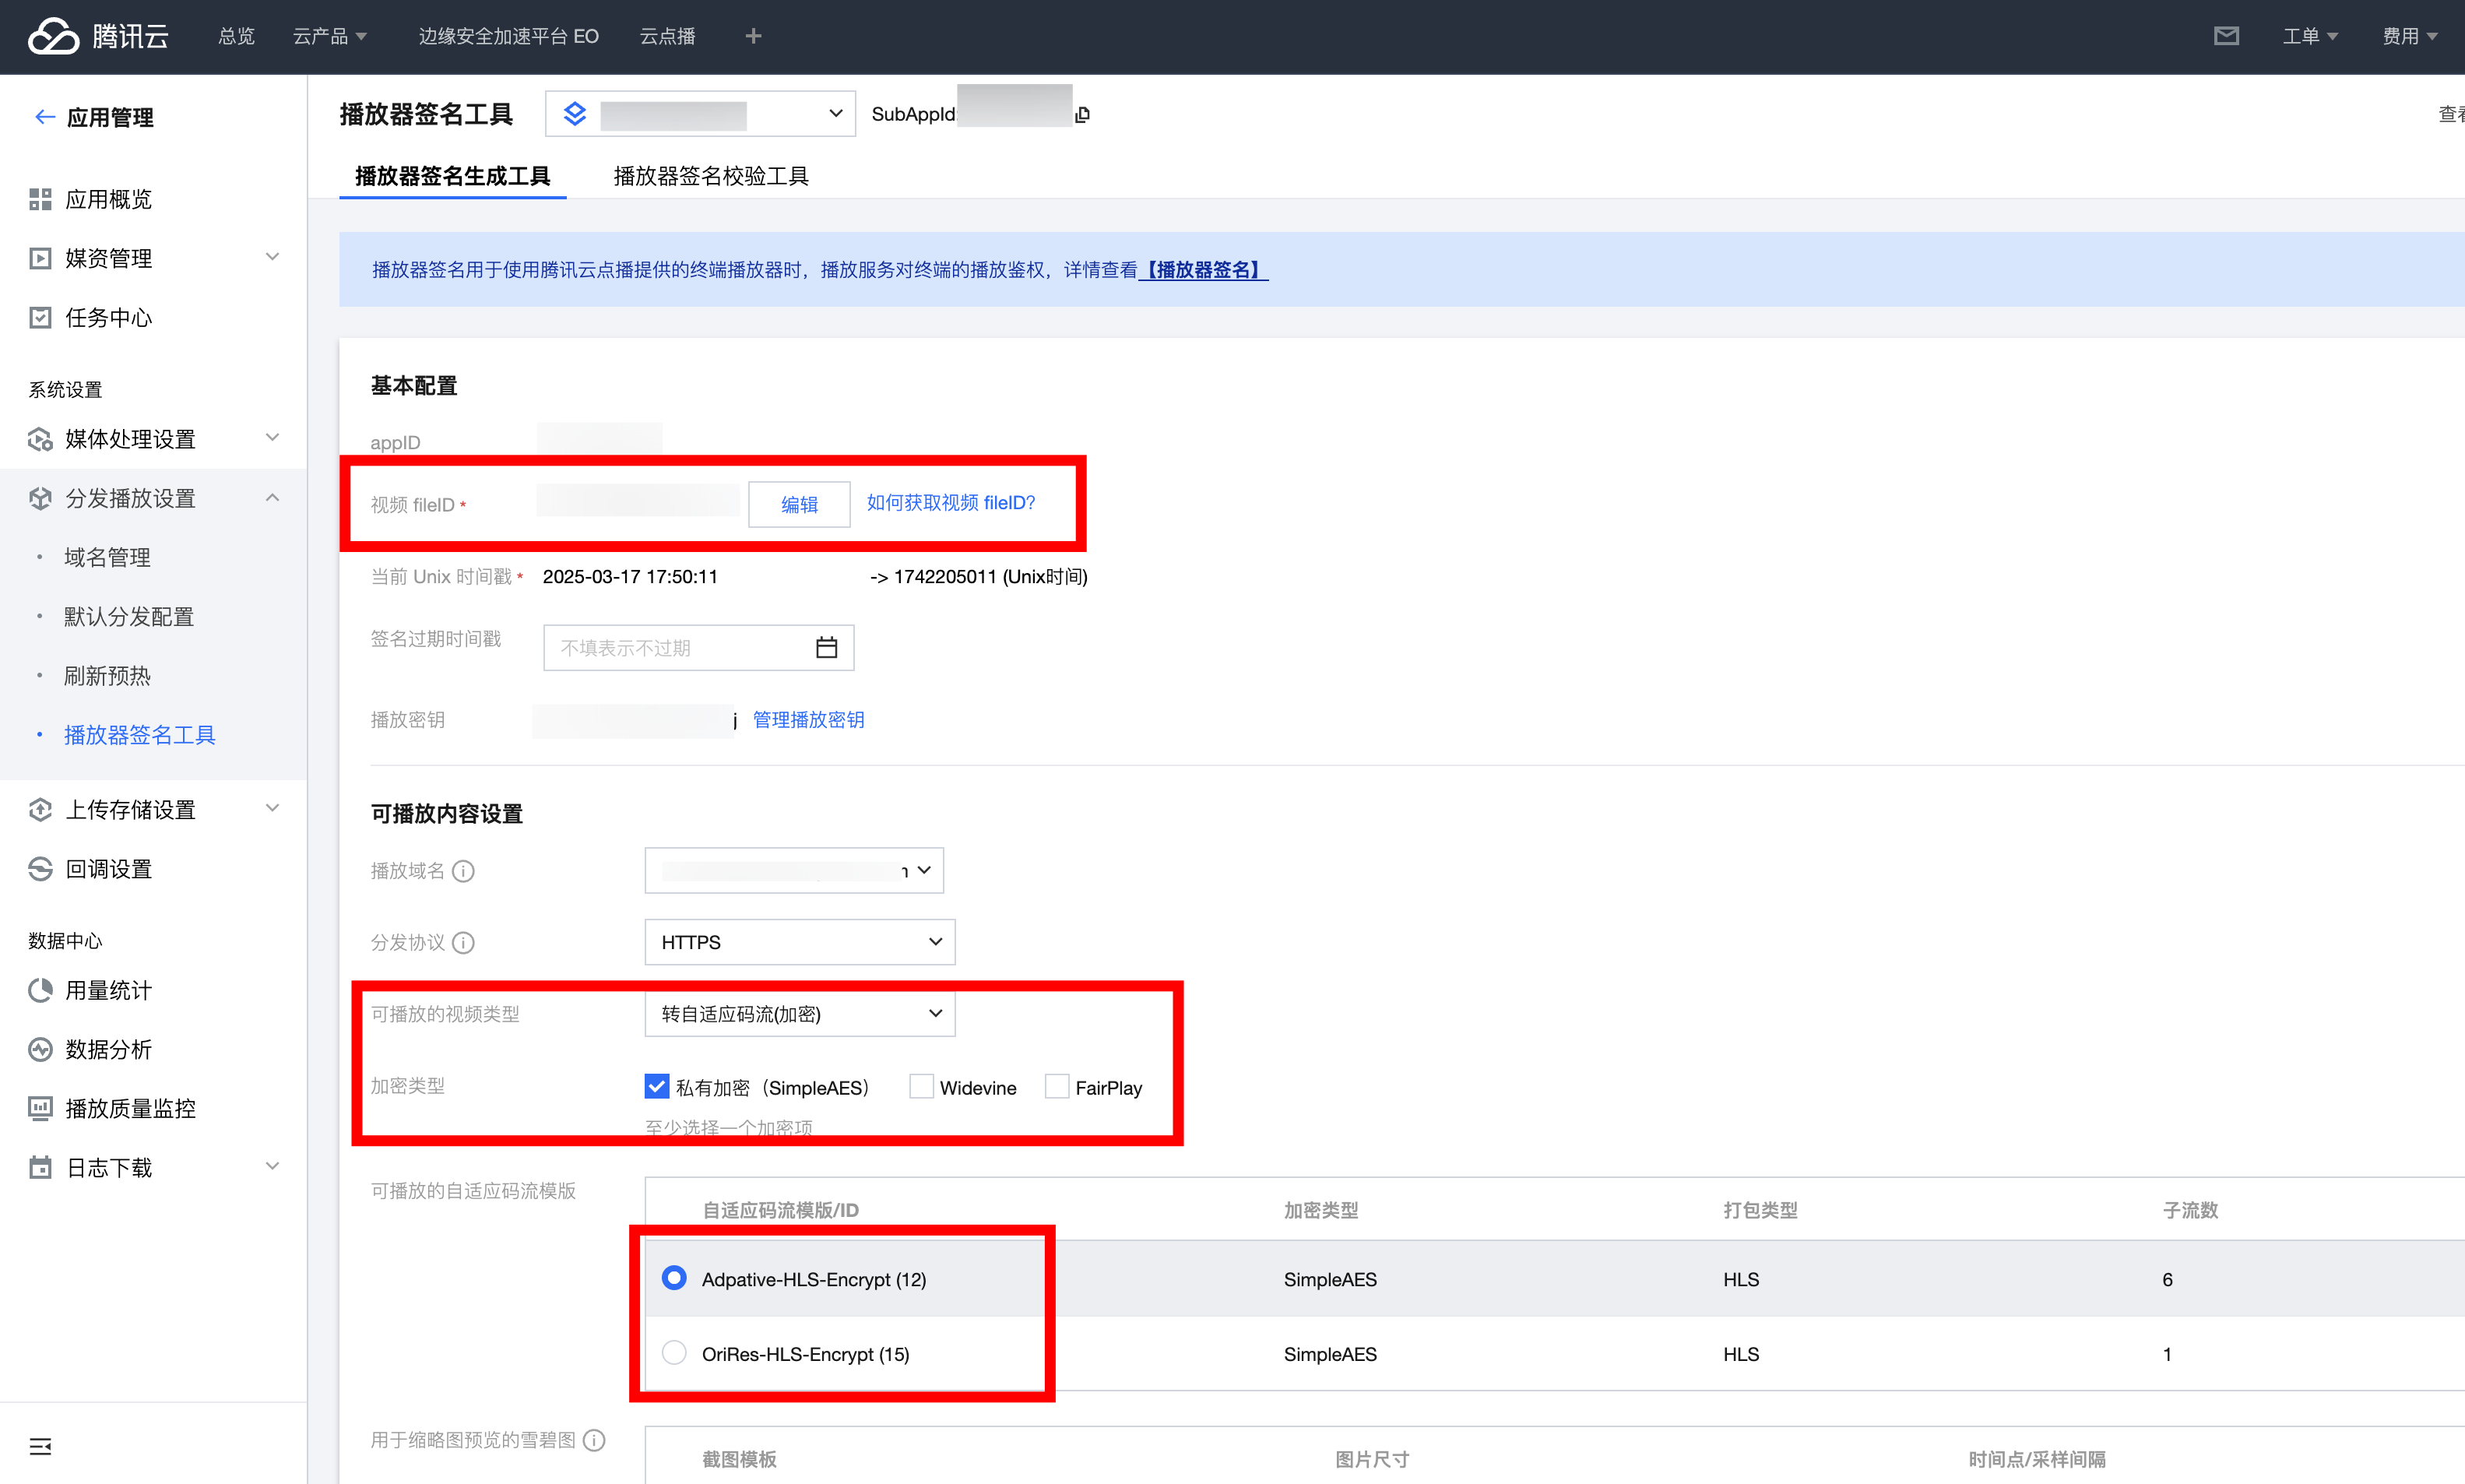Screen dimensions: 2465x1484
Task: Uncheck 私有加密 (SimpleAES) checkbox
Action: tap(656, 1087)
